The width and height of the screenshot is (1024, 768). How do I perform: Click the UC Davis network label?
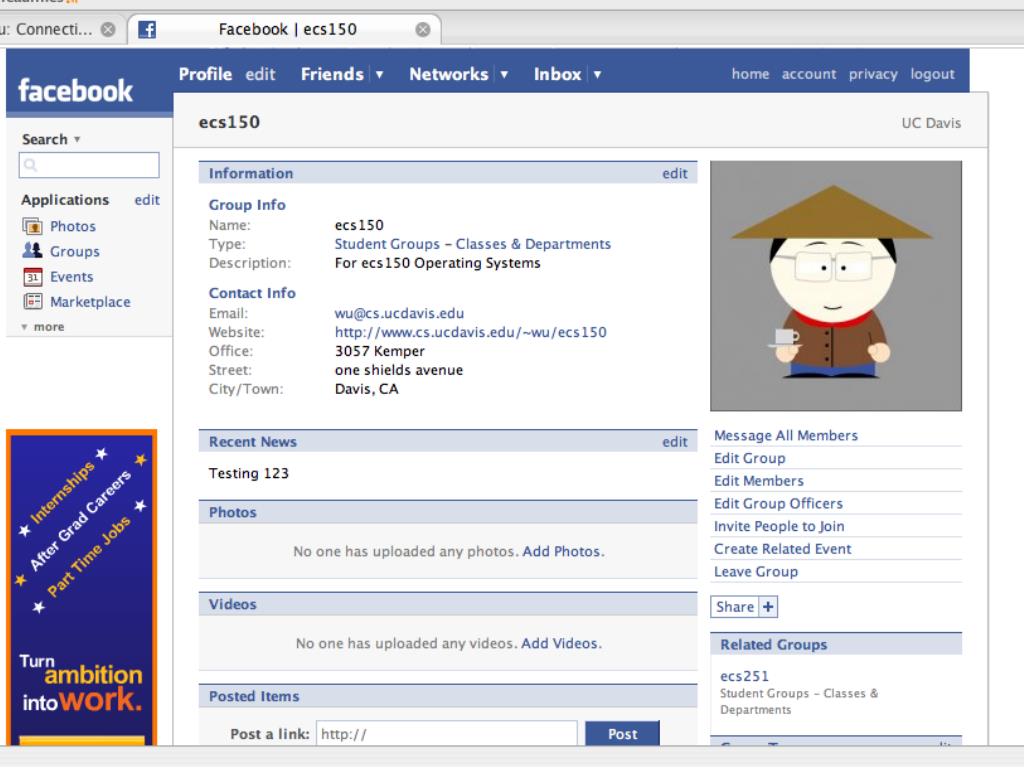pos(931,123)
